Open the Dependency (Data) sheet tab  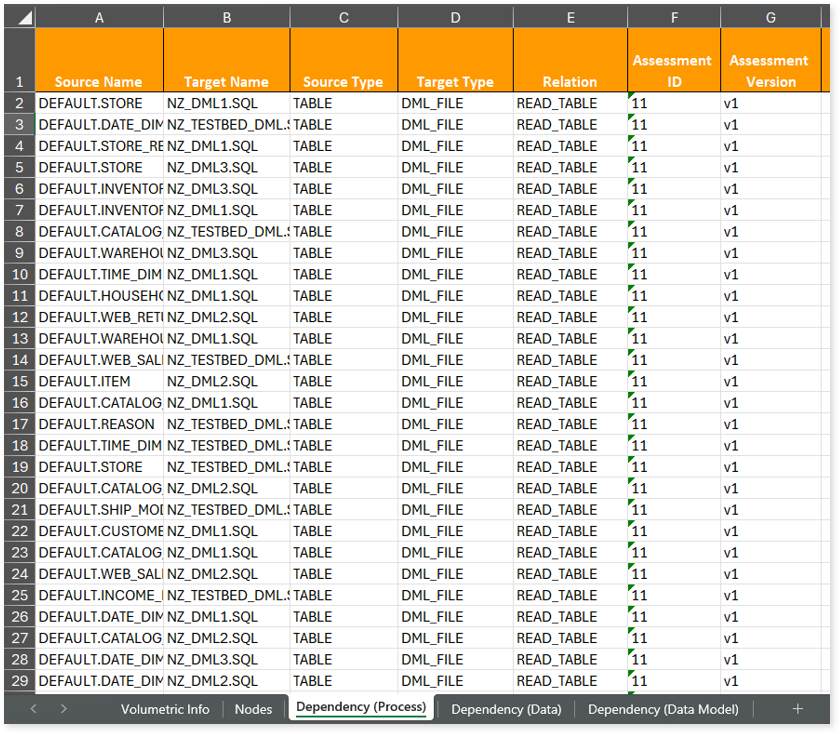tap(506, 709)
